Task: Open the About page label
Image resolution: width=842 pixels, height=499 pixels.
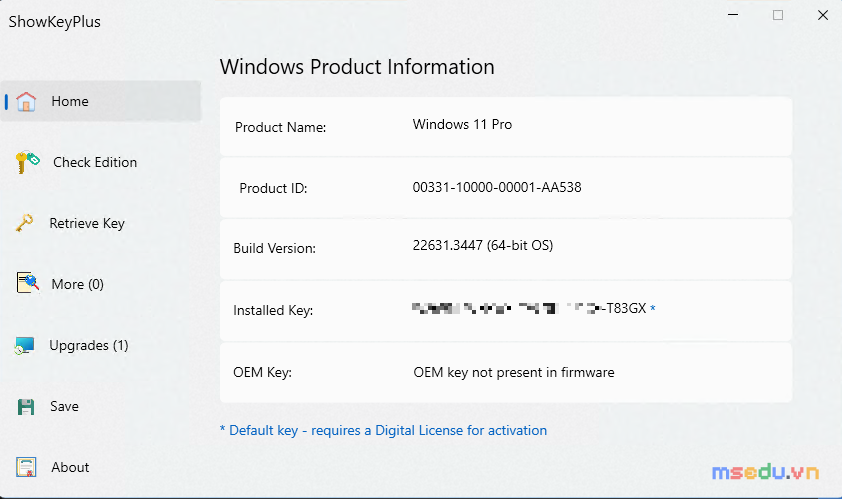Action: point(70,467)
